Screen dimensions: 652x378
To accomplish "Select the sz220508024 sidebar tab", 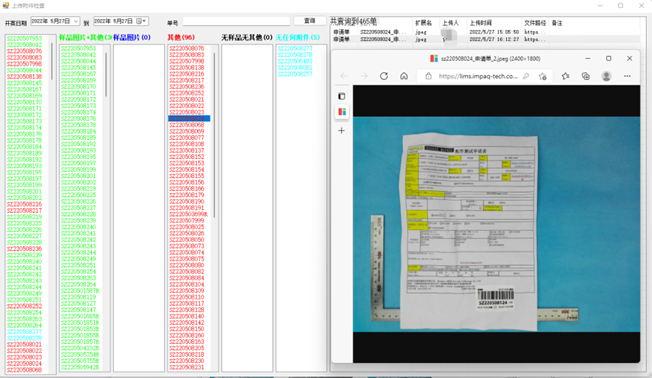I will [341, 112].
